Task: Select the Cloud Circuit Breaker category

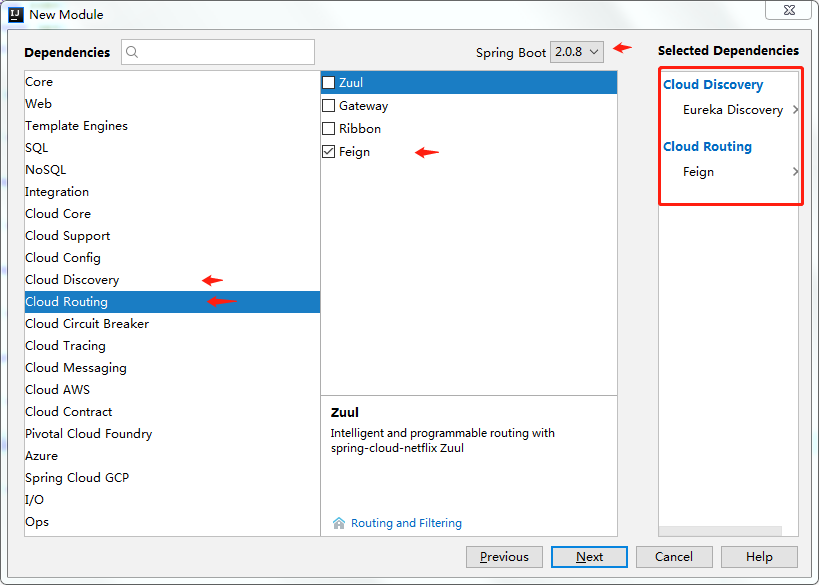Action: pos(172,324)
